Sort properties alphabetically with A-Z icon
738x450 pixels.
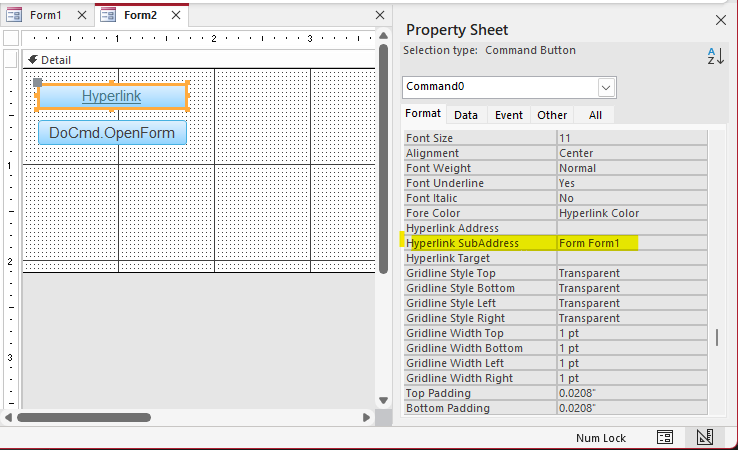click(x=715, y=56)
